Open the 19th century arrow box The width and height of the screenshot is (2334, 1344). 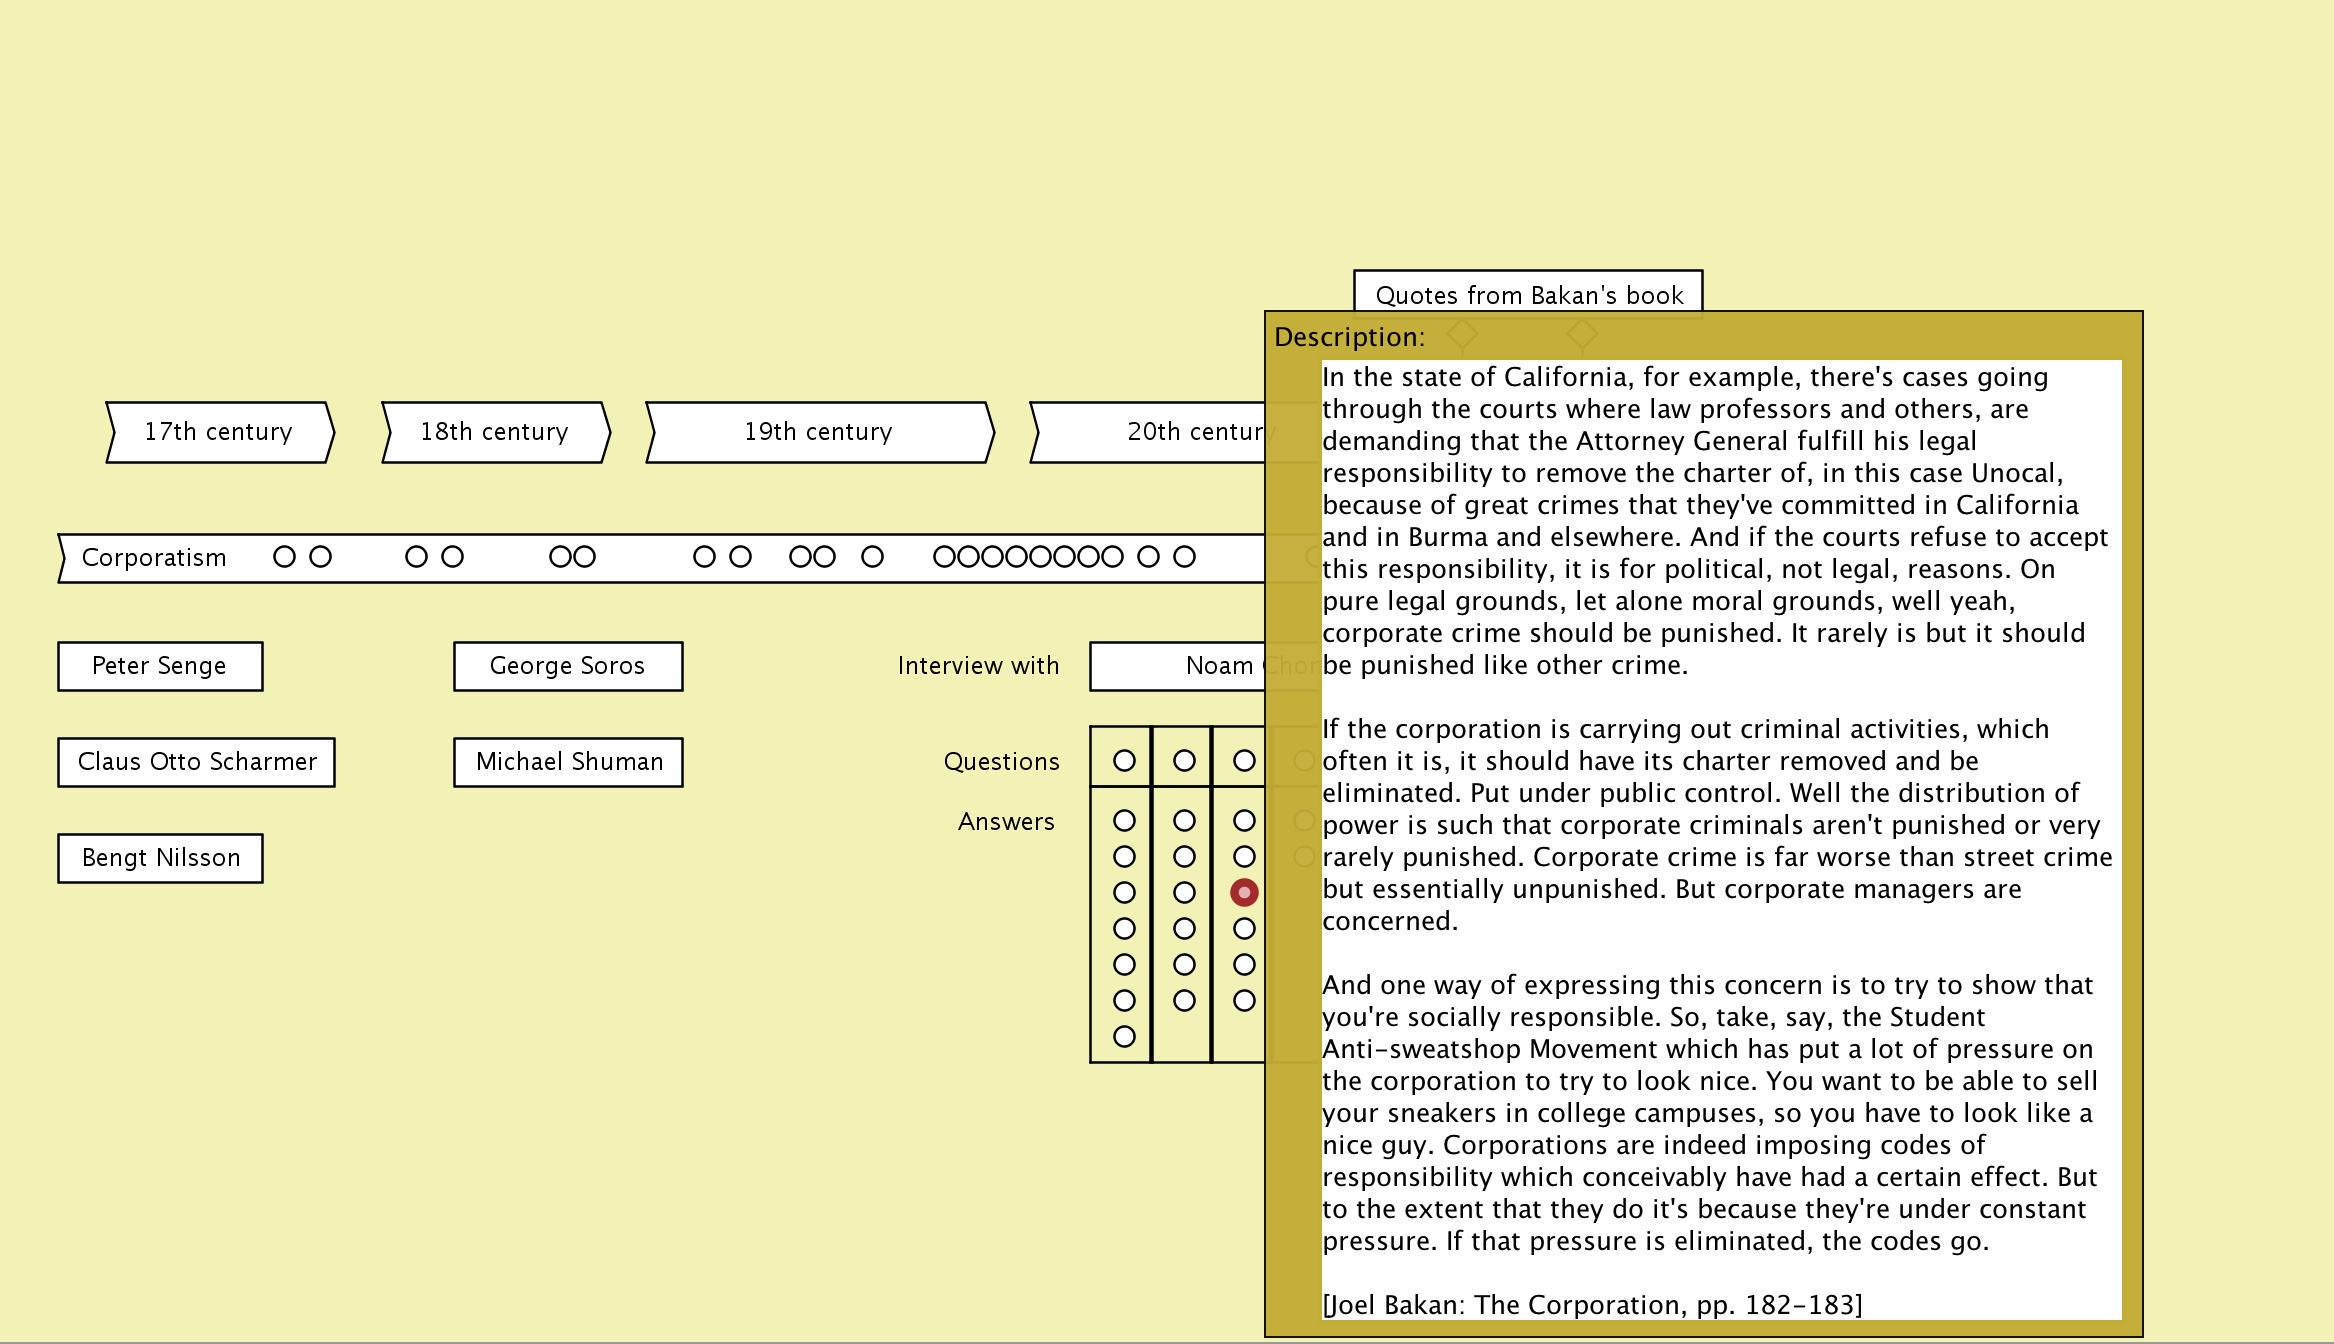coord(819,432)
